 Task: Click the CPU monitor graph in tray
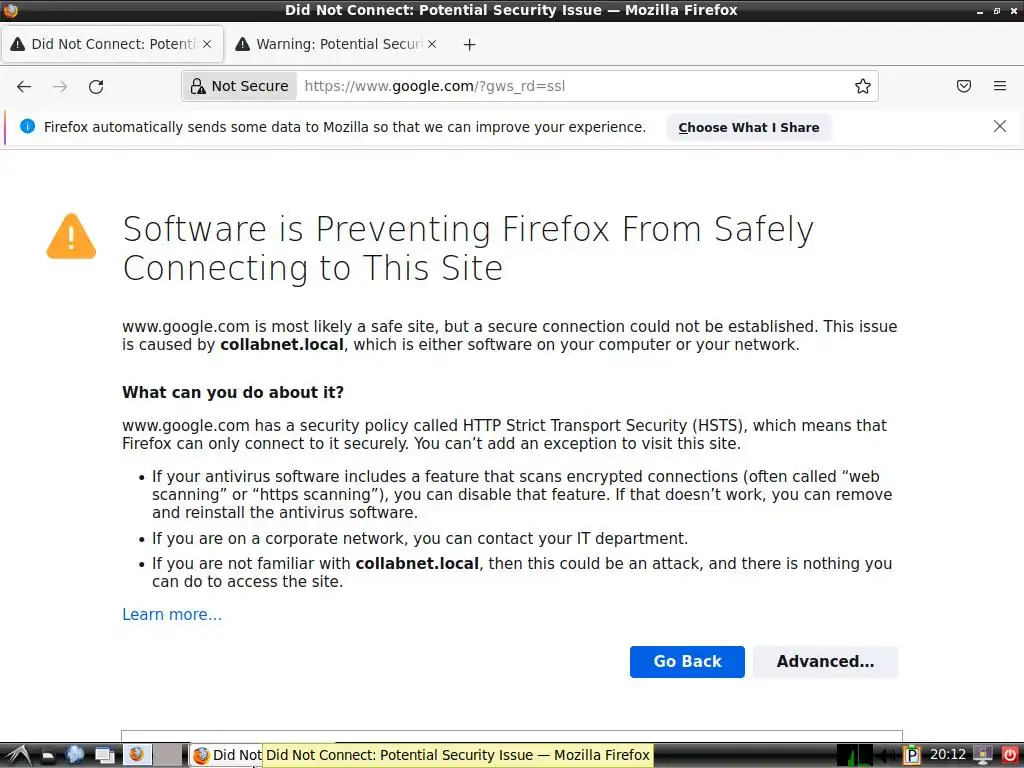coord(855,756)
